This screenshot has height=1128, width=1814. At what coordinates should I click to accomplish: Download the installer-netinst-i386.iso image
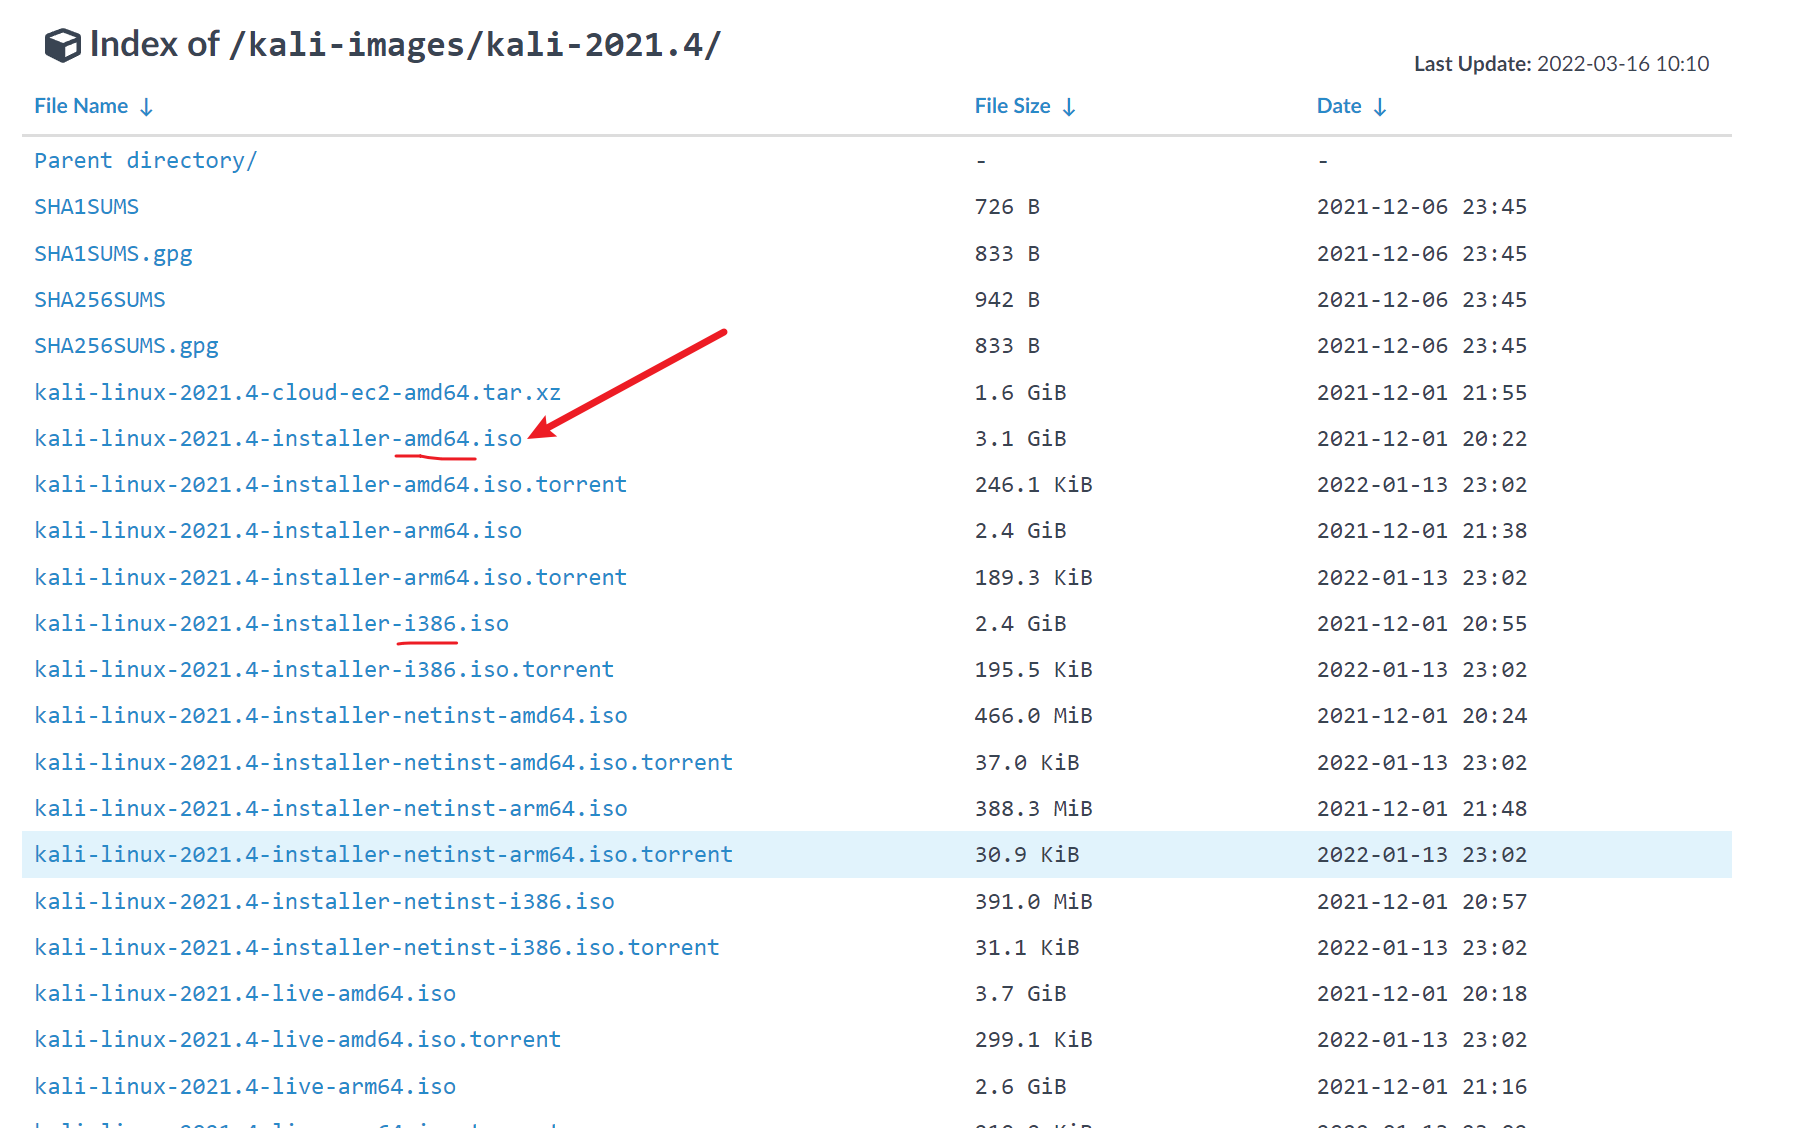(x=324, y=901)
